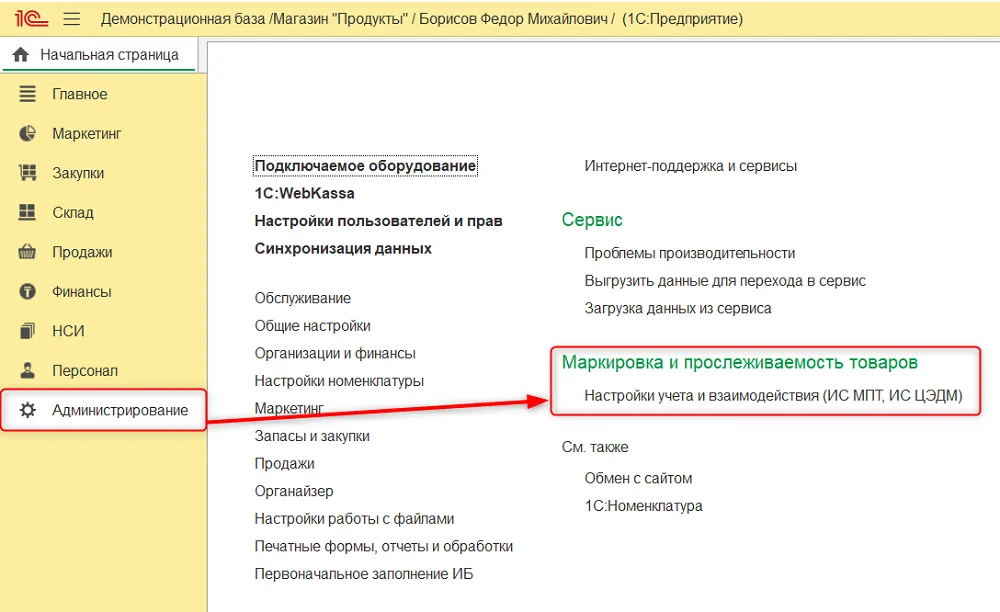Click the См. также heading
The image size is (1000, 612).
(x=595, y=447)
